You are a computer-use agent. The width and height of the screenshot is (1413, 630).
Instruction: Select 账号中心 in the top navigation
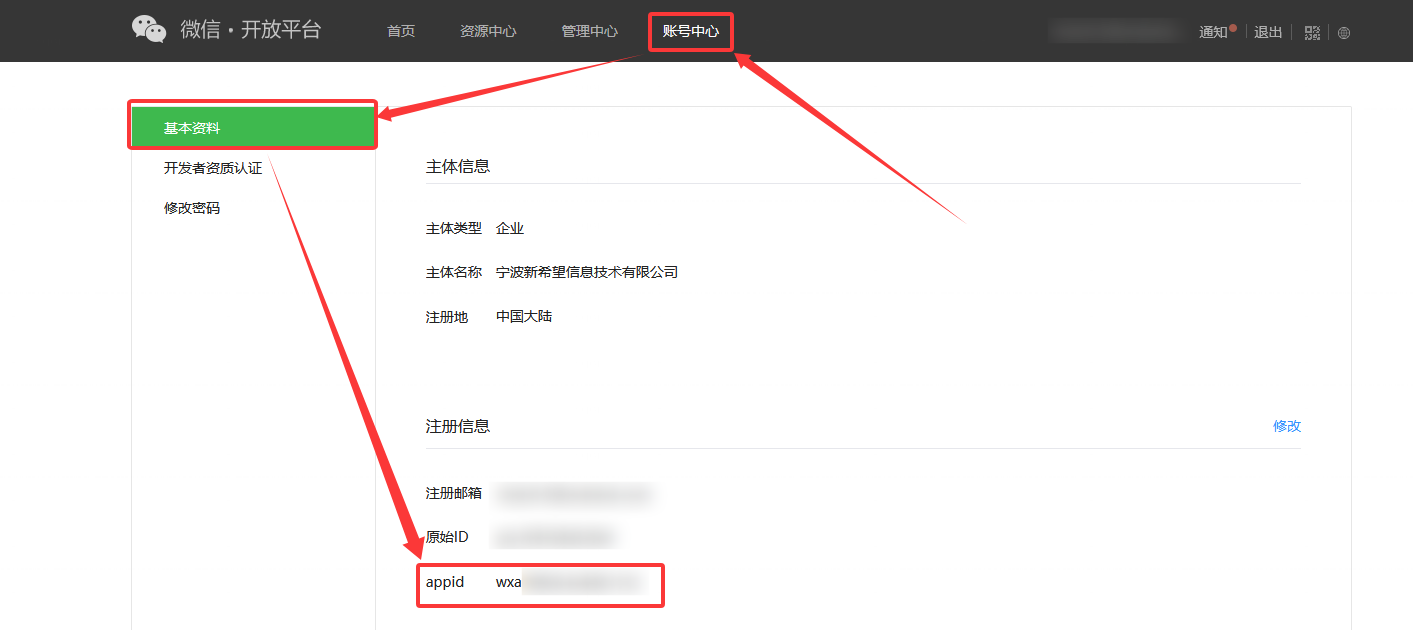[x=691, y=31]
